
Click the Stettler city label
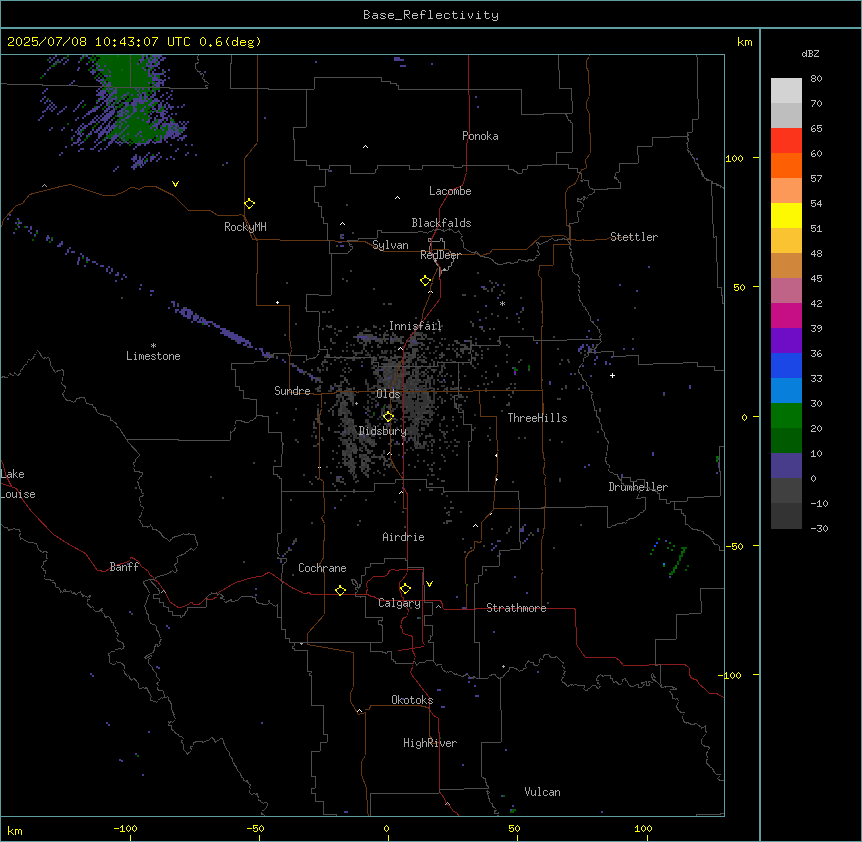point(633,237)
